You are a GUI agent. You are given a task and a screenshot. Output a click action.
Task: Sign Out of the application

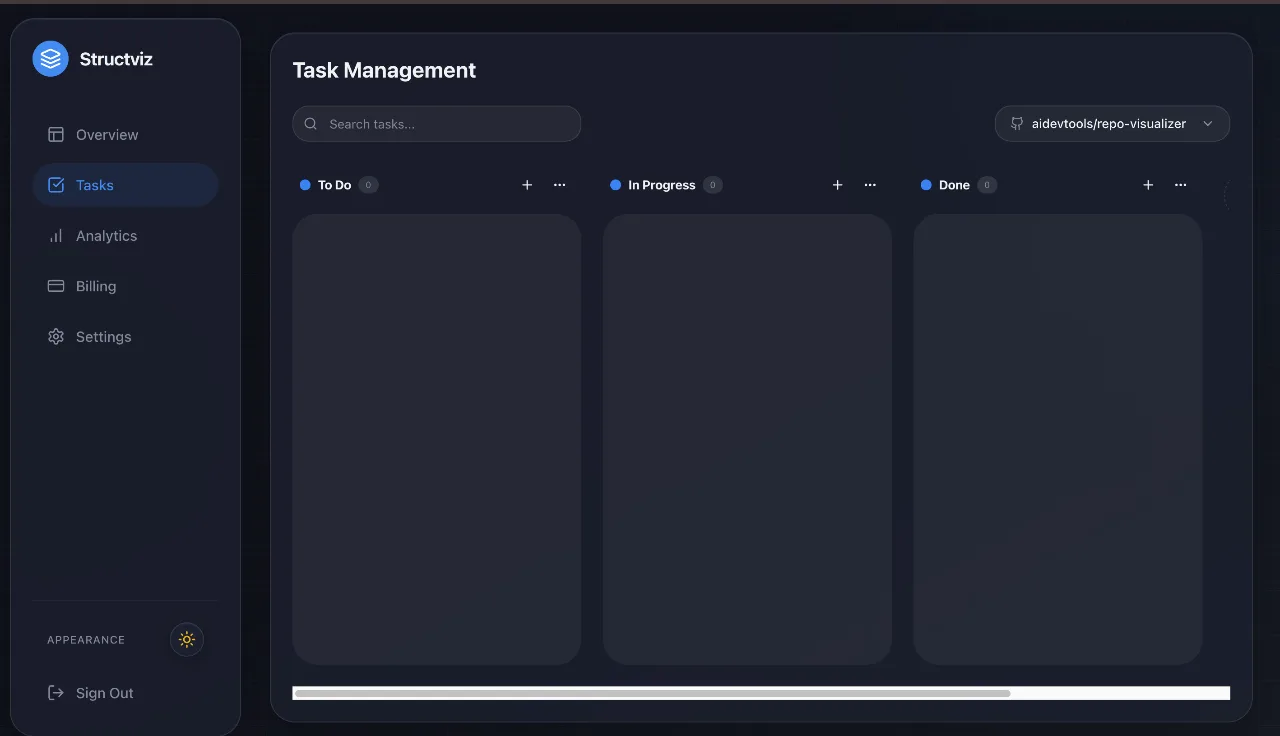[125, 693]
